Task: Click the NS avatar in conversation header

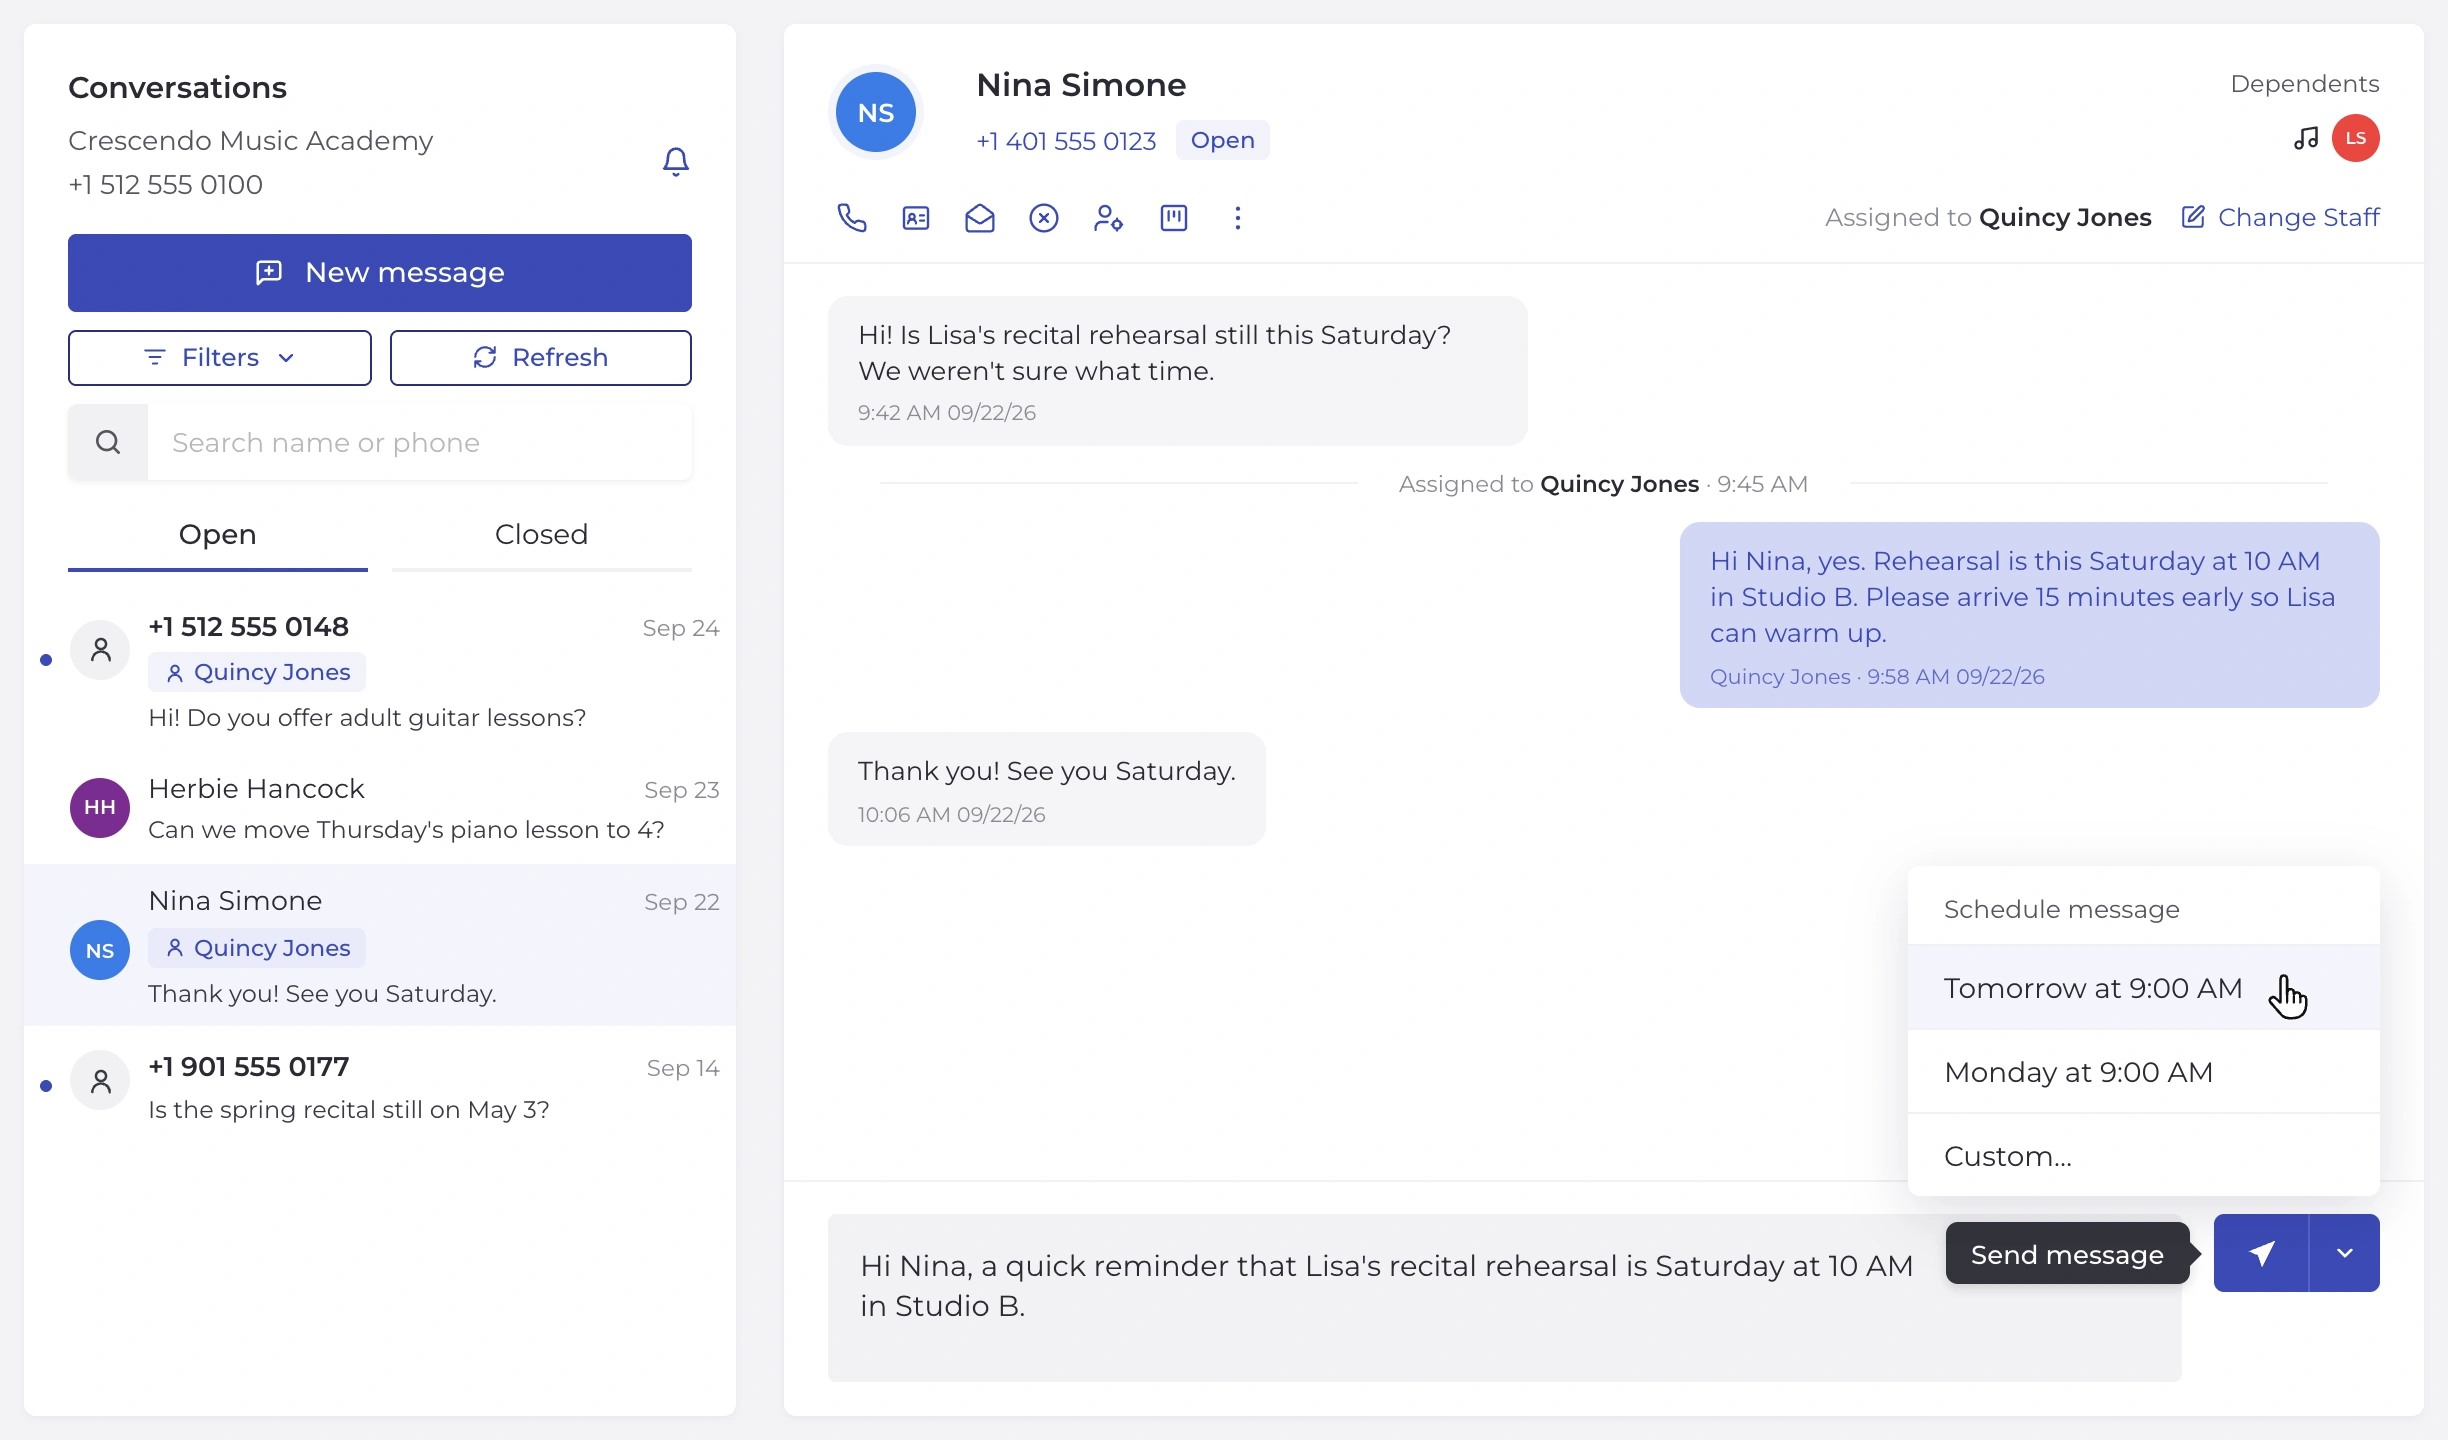Action: click(876, 113)
